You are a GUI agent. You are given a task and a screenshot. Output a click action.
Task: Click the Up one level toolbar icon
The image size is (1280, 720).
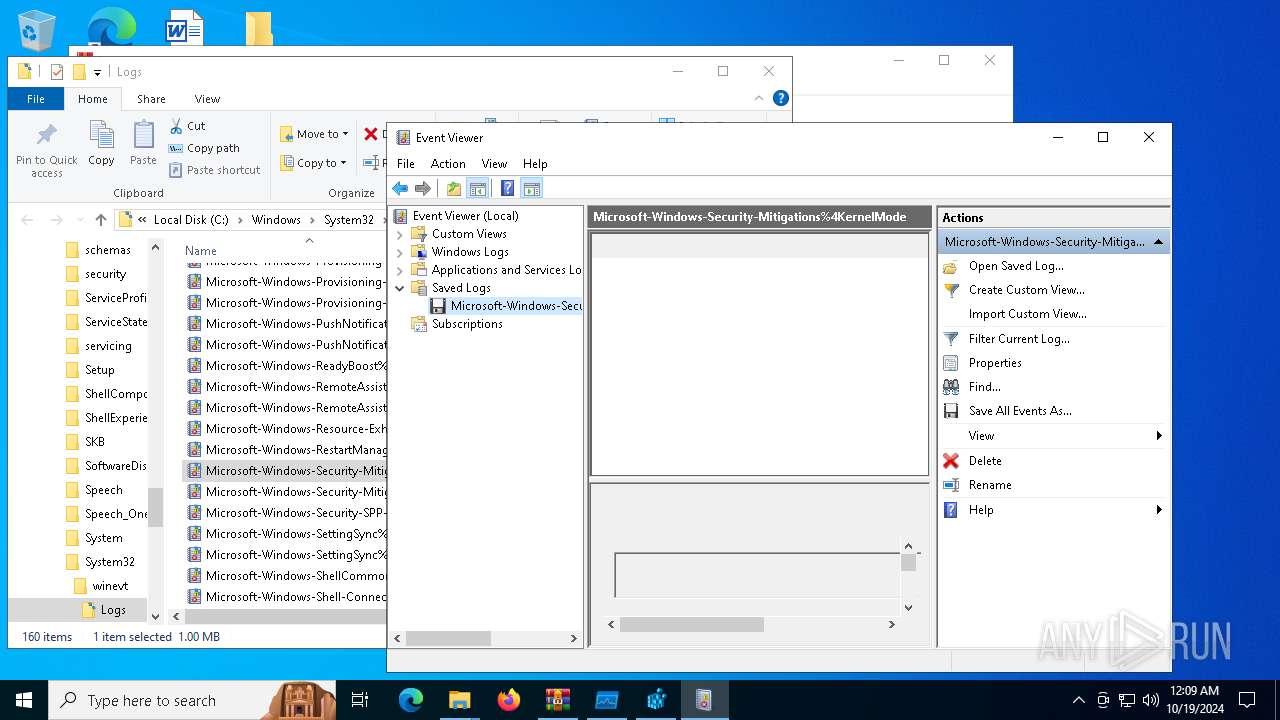pyautogui.click(x=454, y=188)
